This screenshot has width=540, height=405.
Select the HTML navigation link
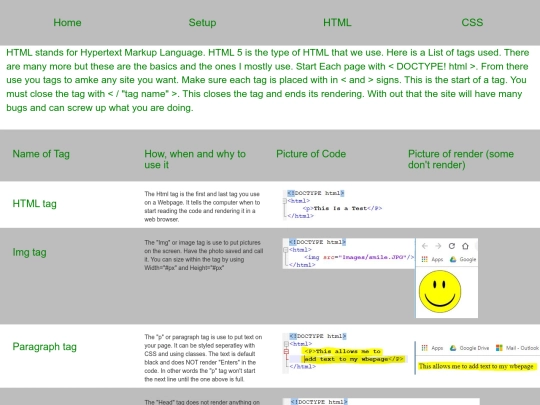337,23
